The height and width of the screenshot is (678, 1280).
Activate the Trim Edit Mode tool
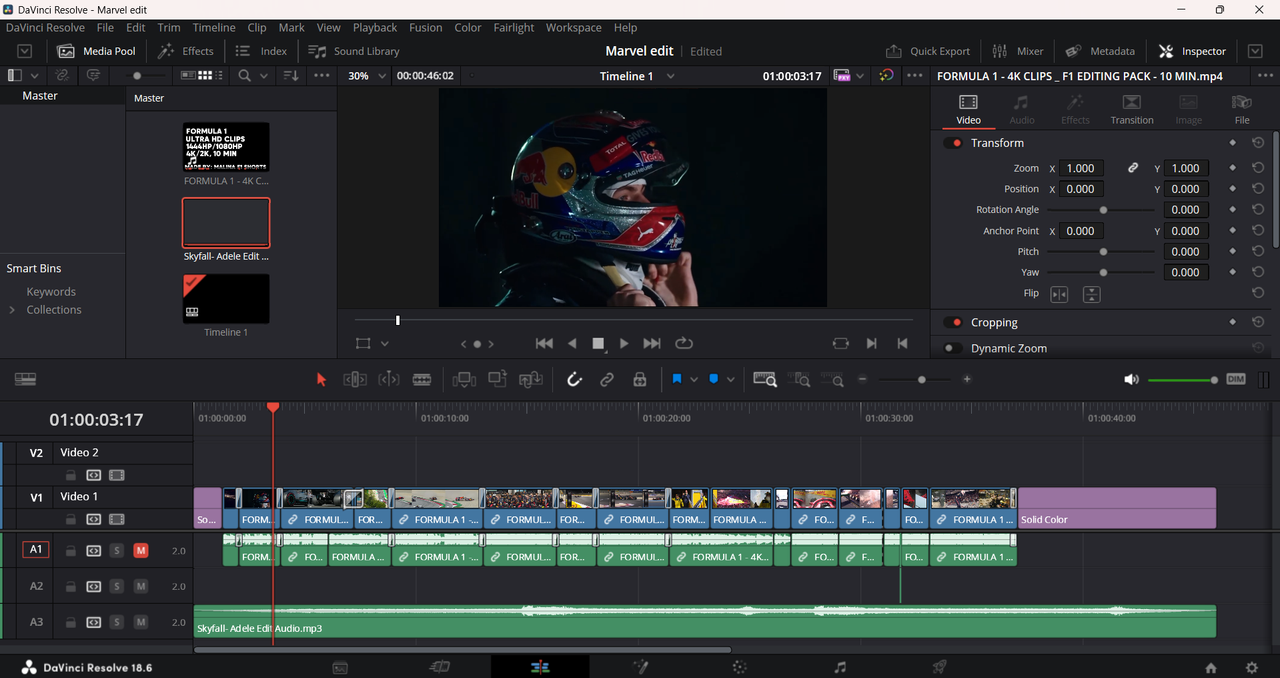coord(355,380)
